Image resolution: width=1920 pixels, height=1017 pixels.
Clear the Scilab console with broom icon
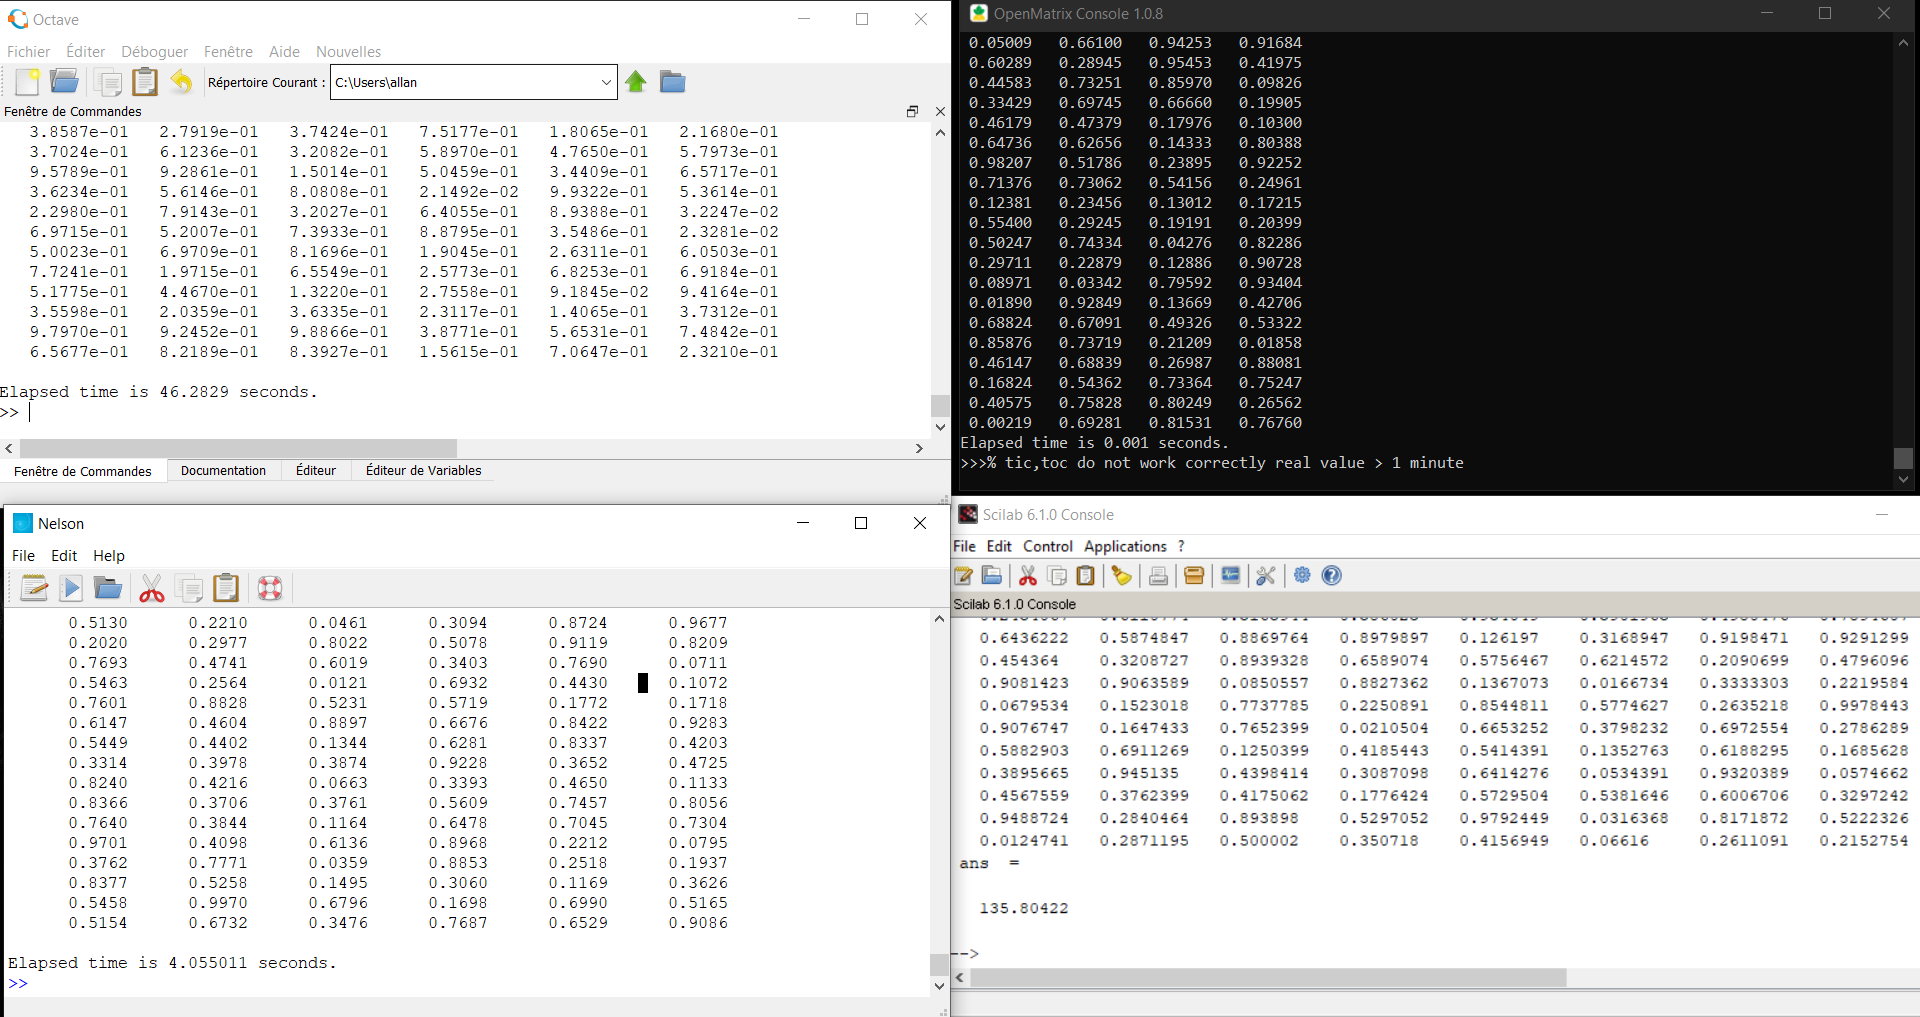pyautogui.click(x=1122, y=575)
